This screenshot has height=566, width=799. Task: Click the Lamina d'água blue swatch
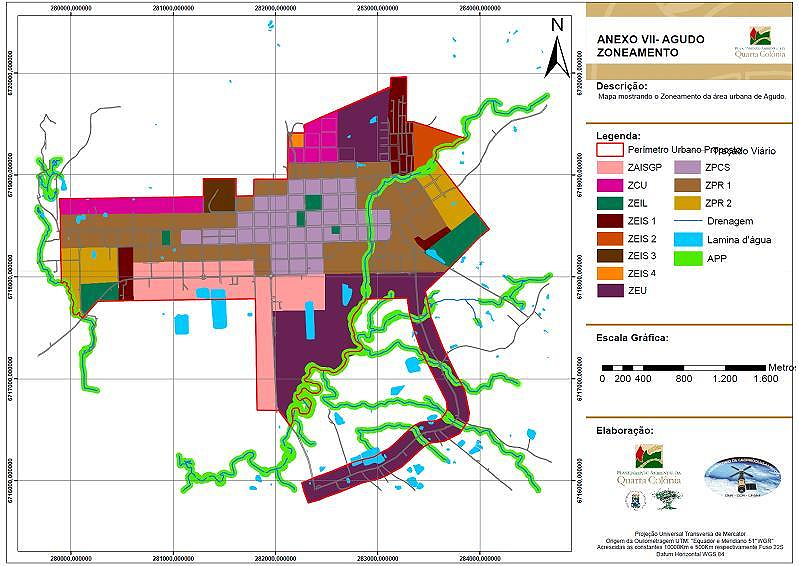(688, 238)
